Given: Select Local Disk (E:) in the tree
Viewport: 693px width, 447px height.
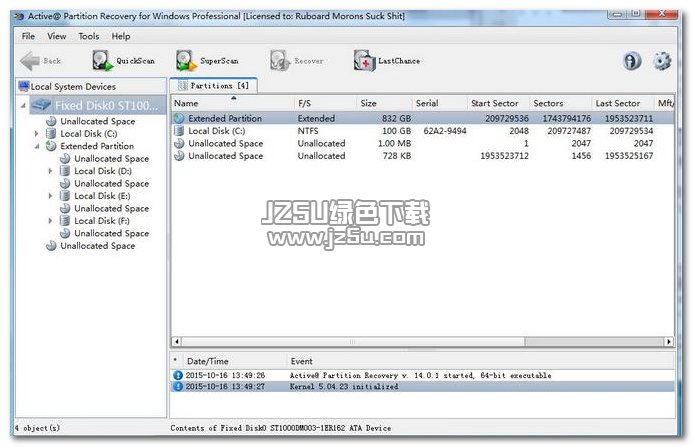Looking at the screenshot, I should (102, 196).
